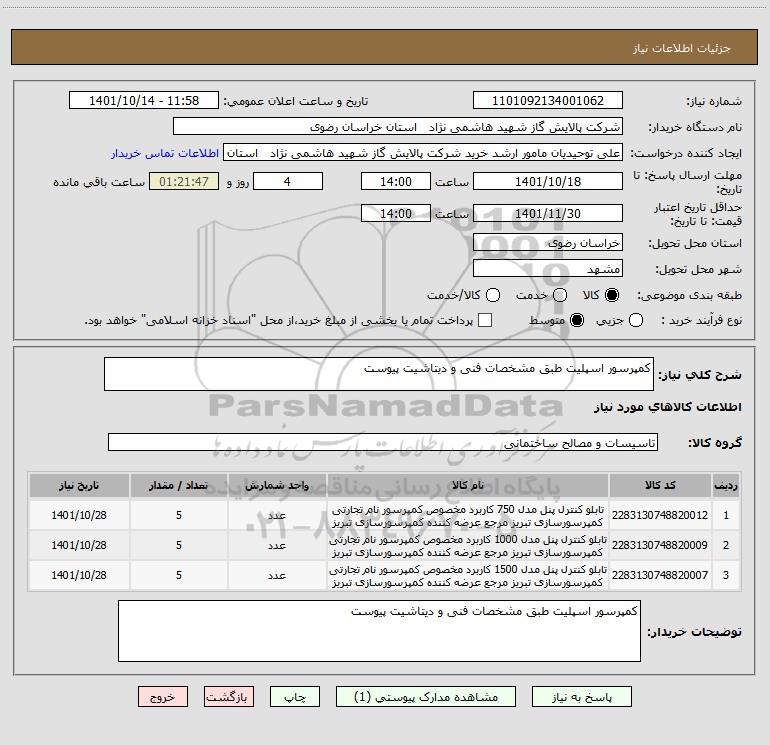Select the خدمت radio button
770x745 pixels.
(560, 295)
